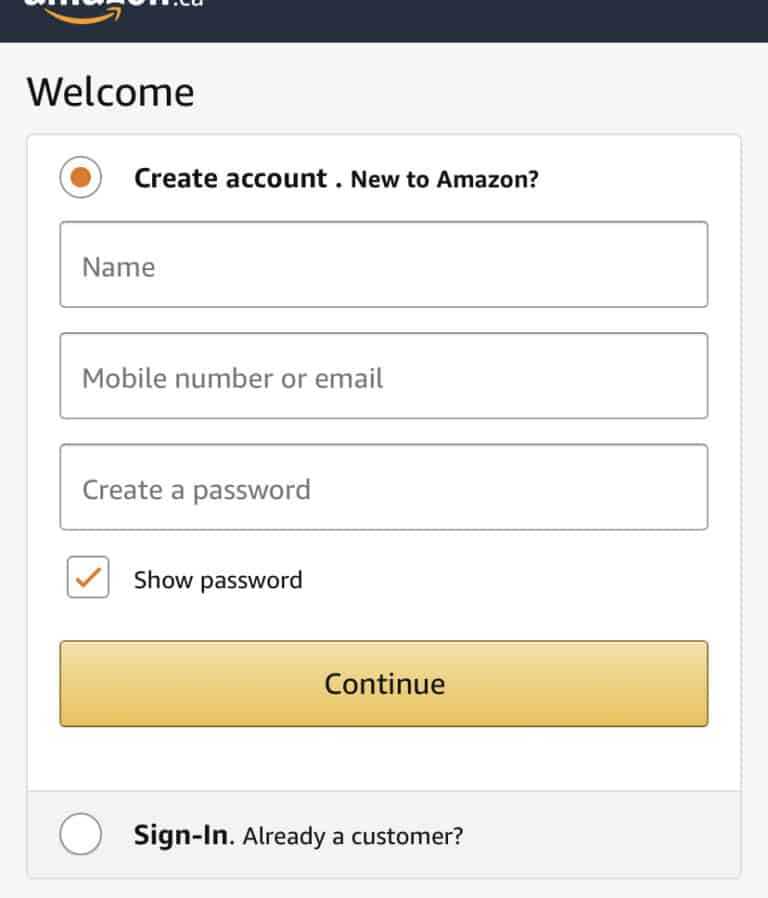Click the Name input field
The width and height of the screenshot is (768, 898).
383,264
